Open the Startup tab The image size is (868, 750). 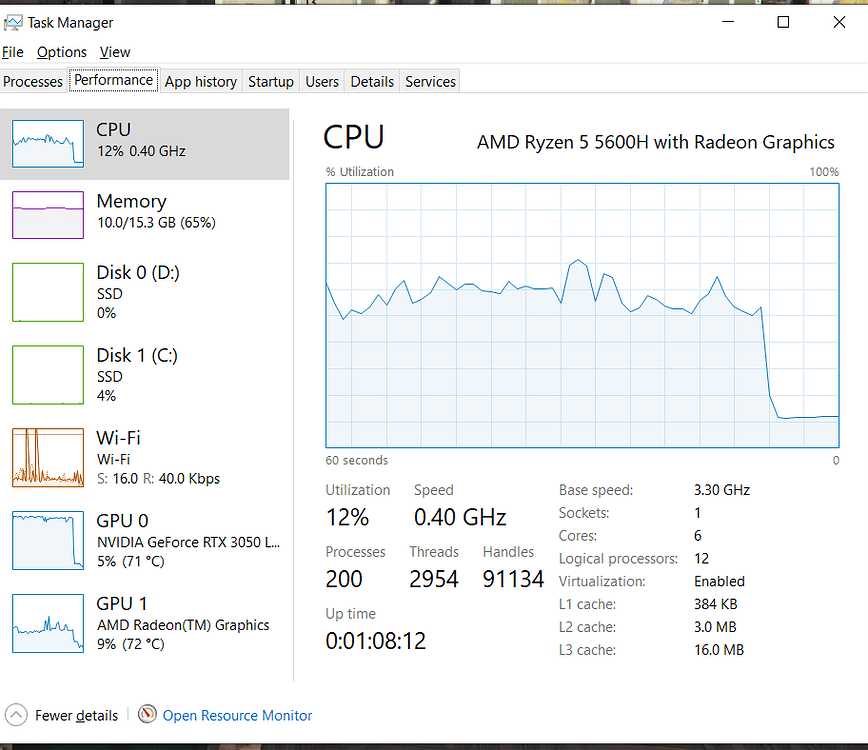[270, 81]
